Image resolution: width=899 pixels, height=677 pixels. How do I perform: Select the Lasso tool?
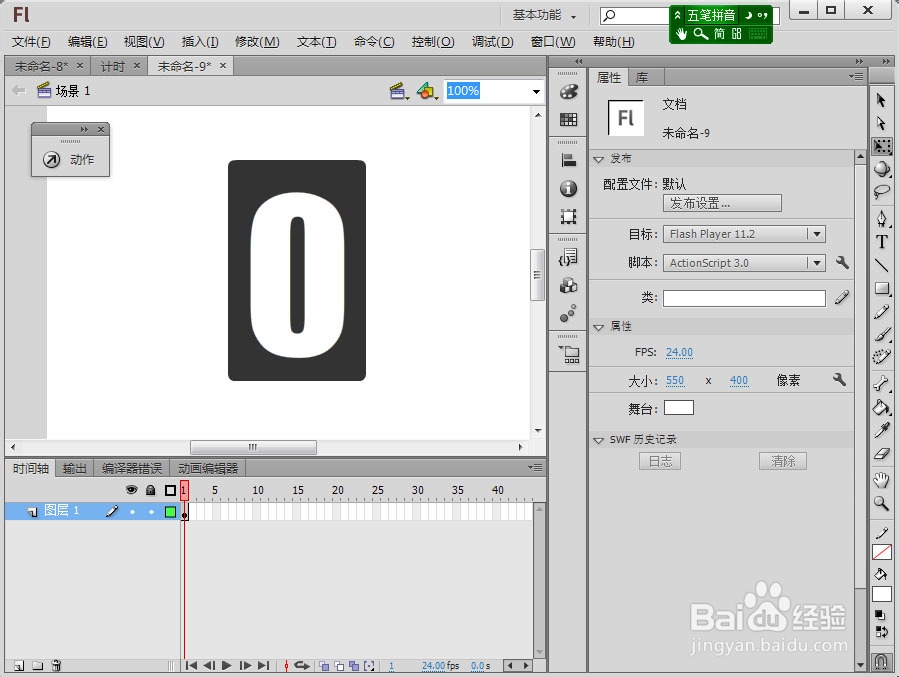click(x=882, y=192)
